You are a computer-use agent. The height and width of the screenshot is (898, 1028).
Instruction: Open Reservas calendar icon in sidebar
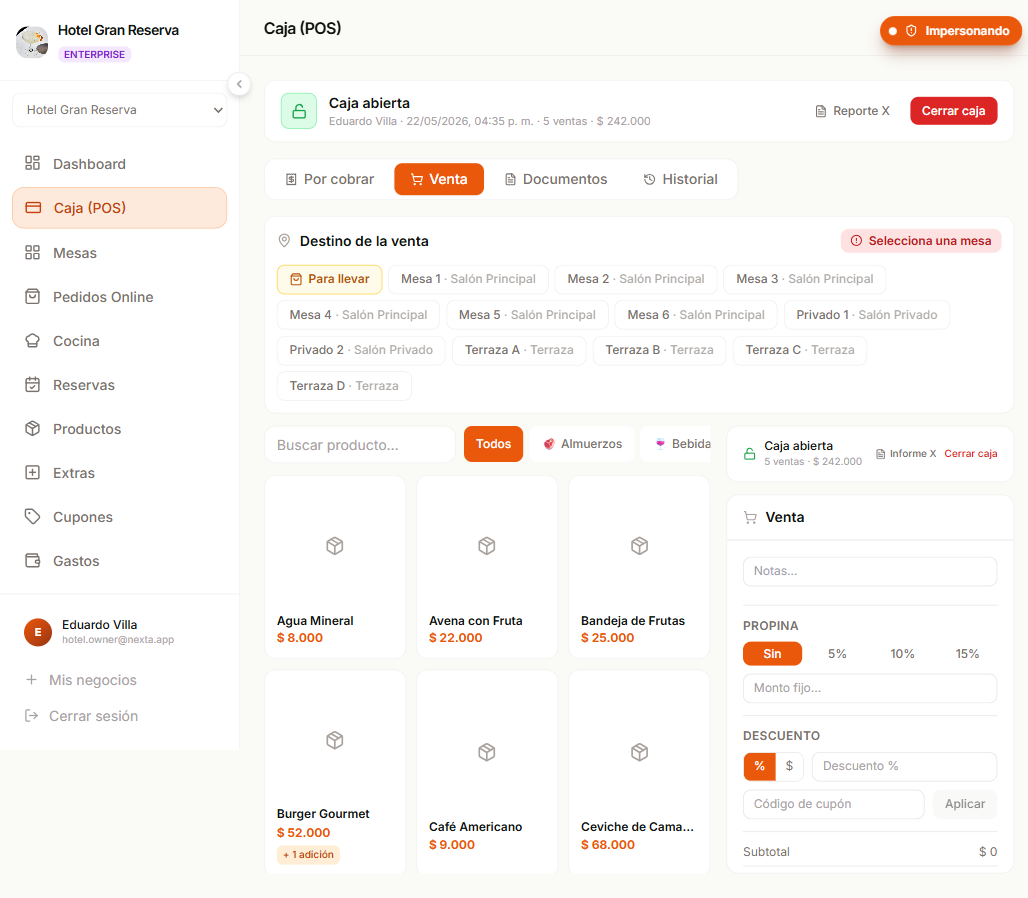point(32,385)
